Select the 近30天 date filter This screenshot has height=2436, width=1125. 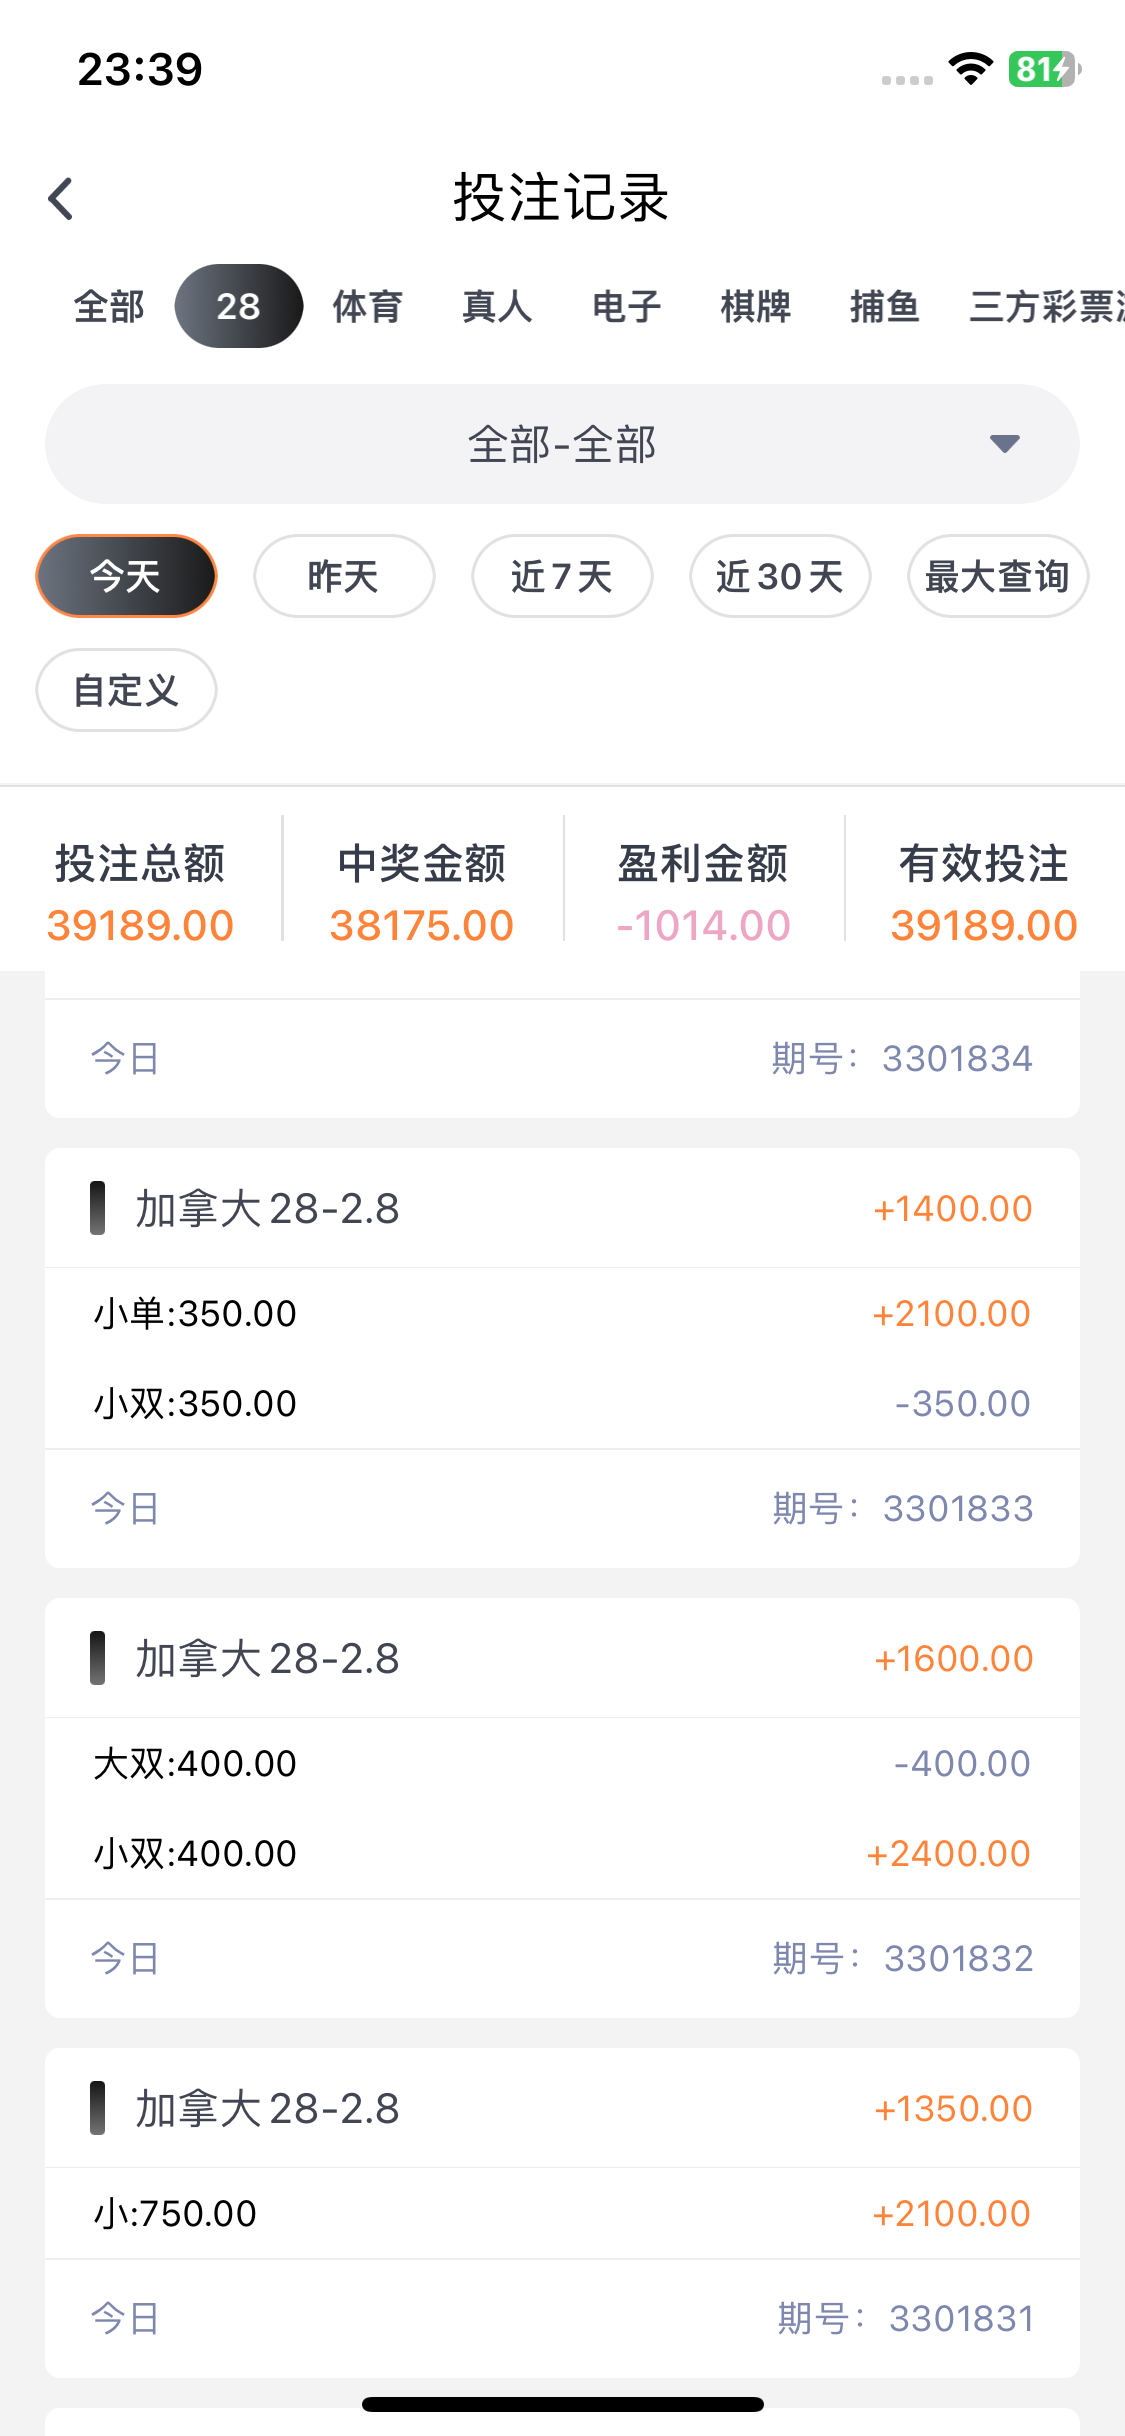tap(780, 576)
